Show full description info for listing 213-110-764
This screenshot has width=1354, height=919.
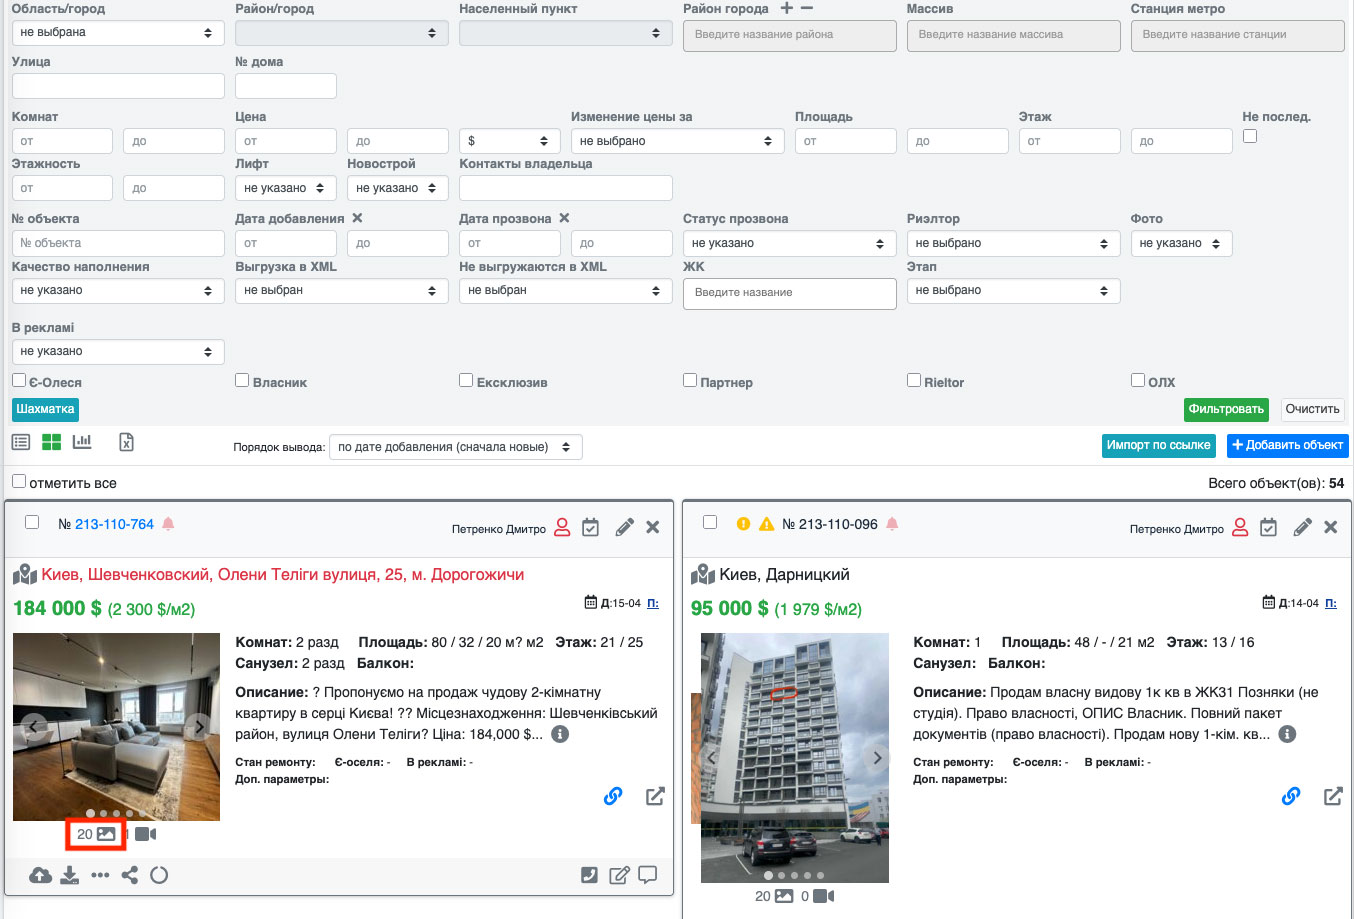coord(560,734)
